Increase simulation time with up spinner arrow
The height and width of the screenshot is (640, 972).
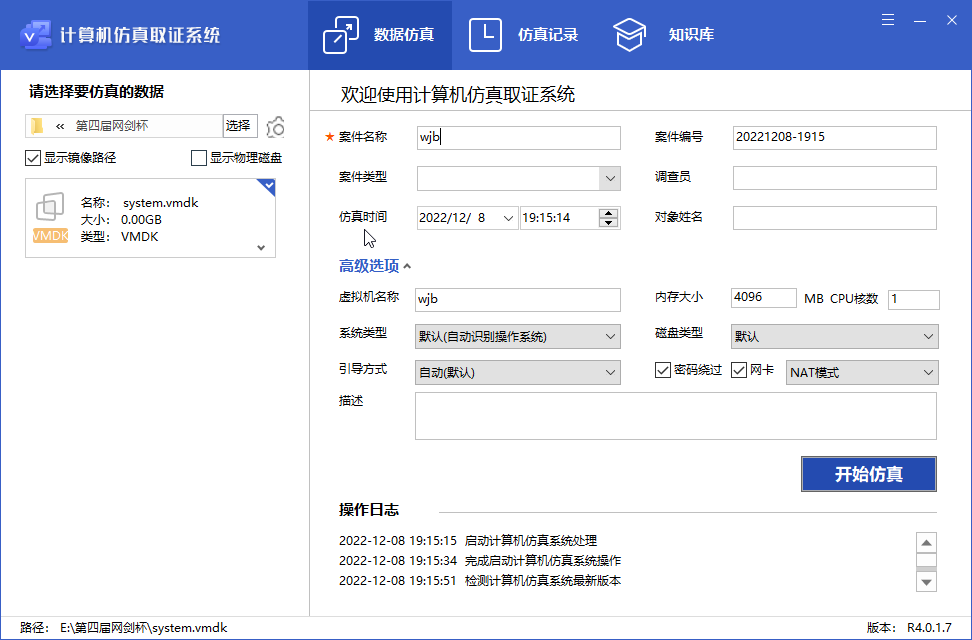coord(609,213)
